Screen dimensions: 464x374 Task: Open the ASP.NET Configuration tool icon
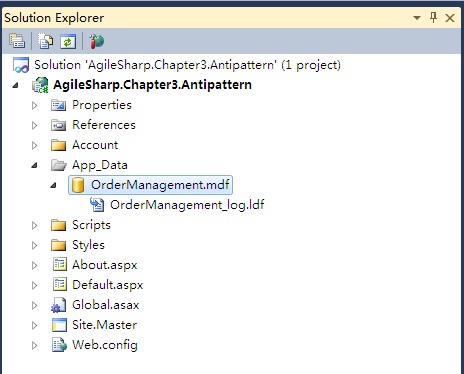coord(97,41)
